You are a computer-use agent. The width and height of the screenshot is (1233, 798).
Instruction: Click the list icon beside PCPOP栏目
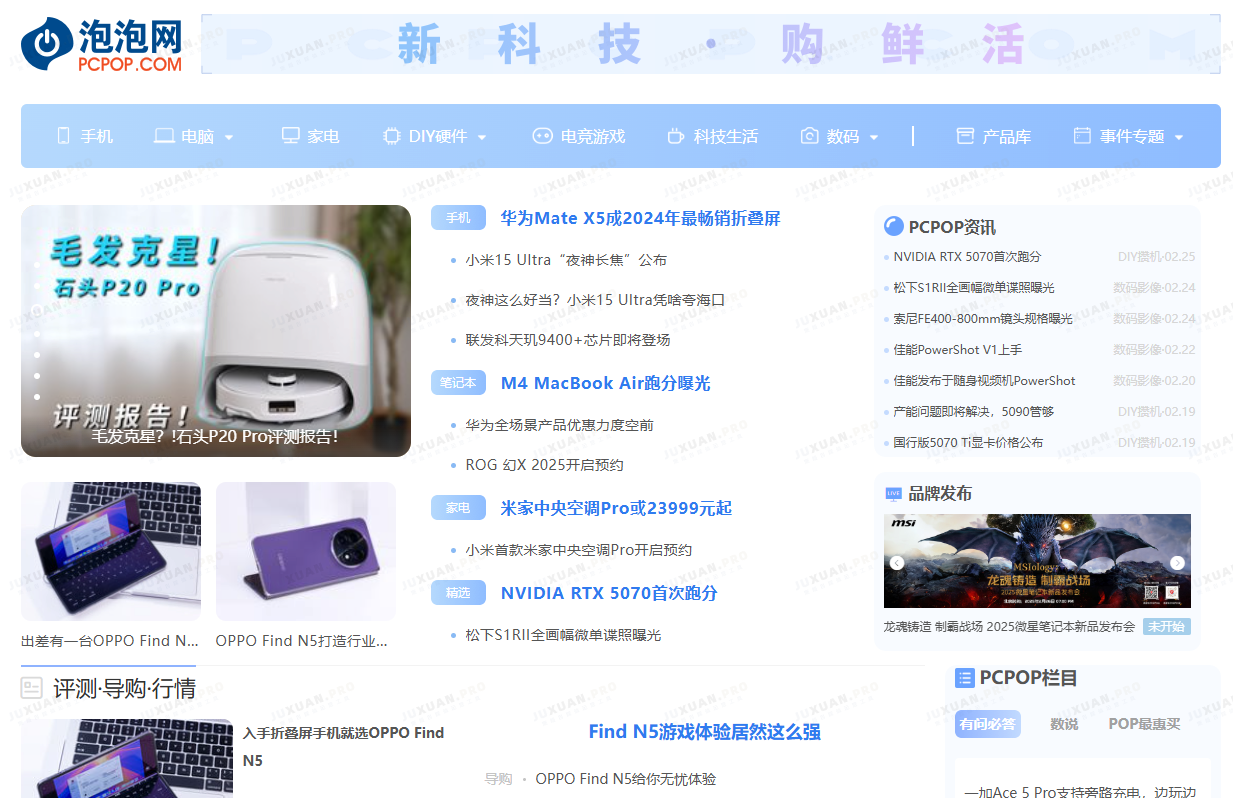click(965, 678)
